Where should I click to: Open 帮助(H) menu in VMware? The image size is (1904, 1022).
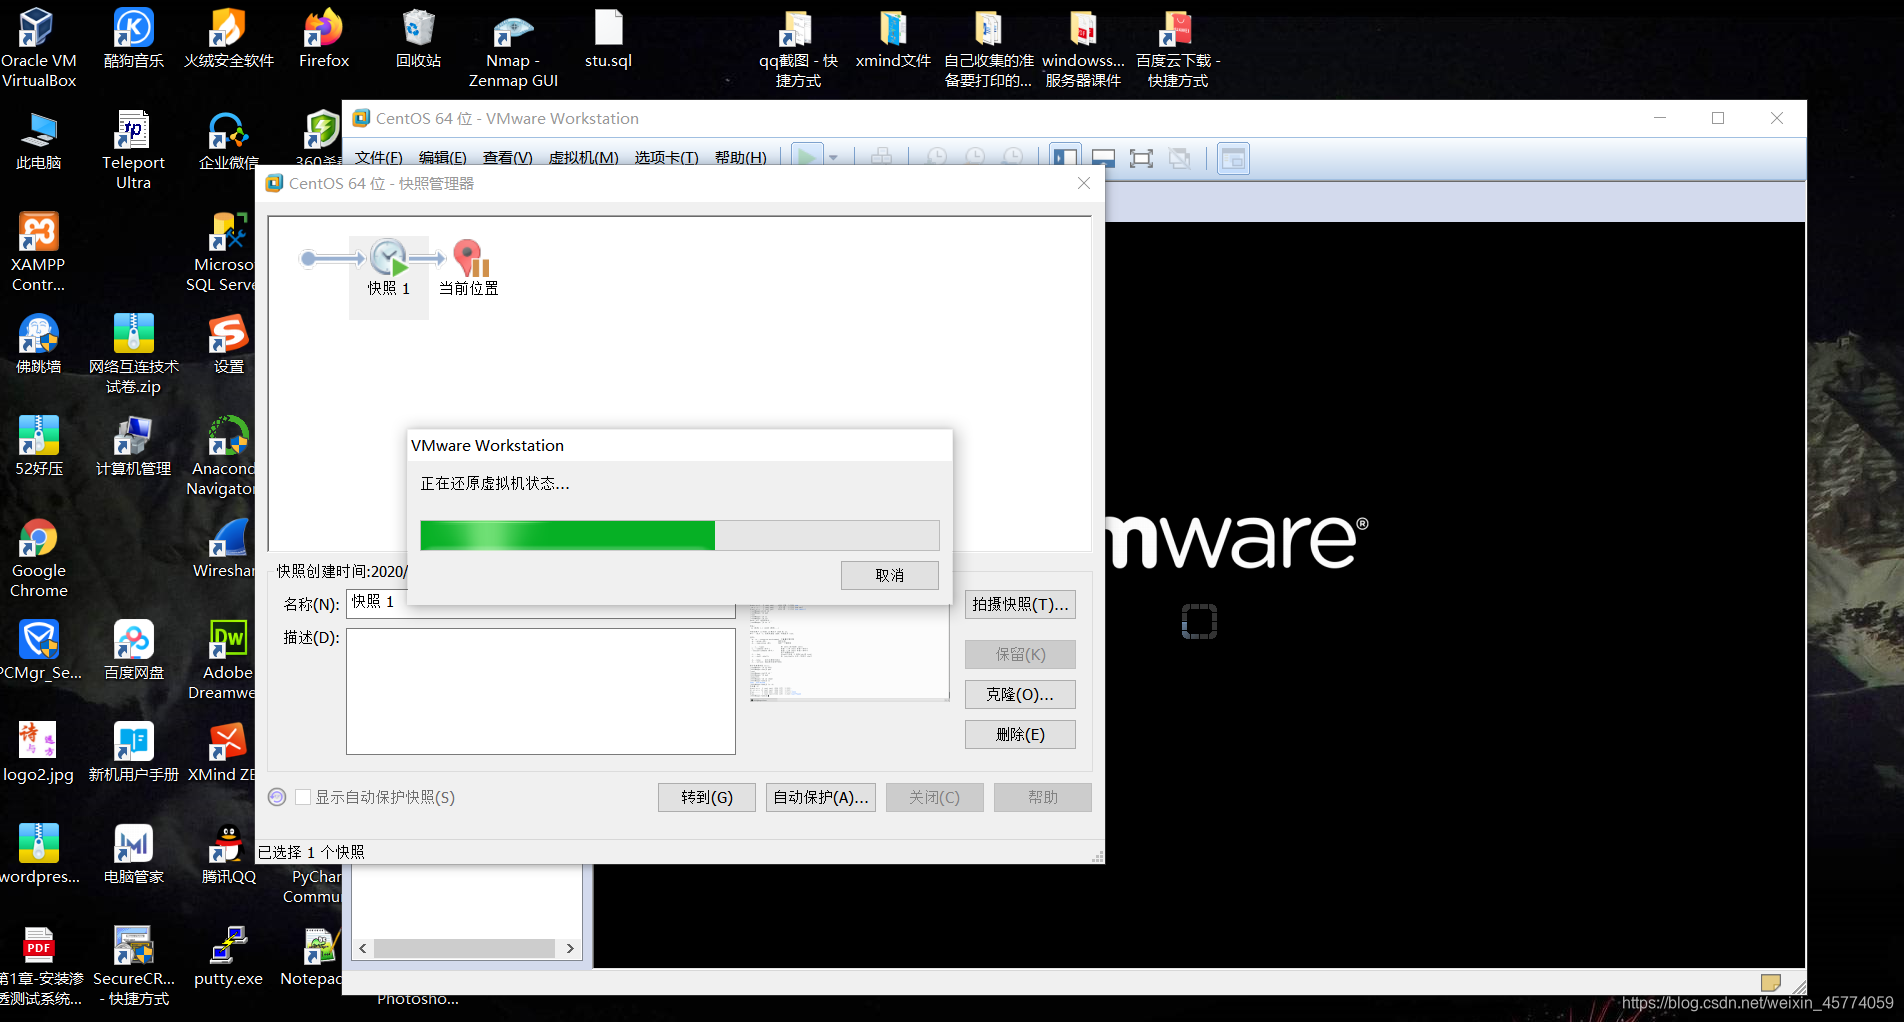[x=740, y=158]
